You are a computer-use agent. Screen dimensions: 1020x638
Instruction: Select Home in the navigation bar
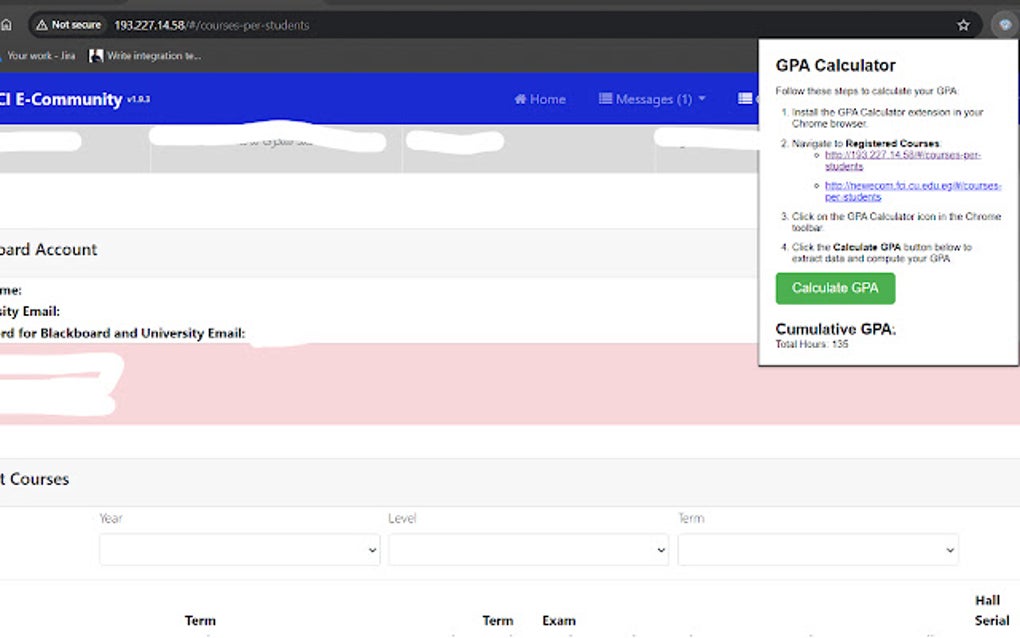(540, 99)
